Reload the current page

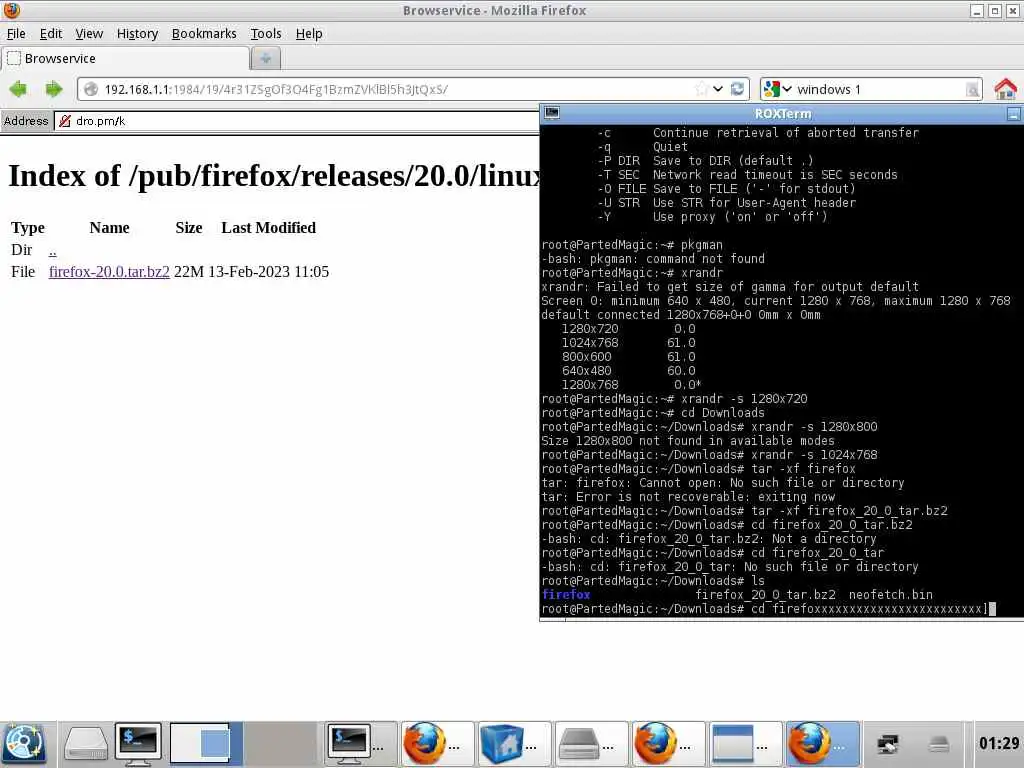(737, 89)
